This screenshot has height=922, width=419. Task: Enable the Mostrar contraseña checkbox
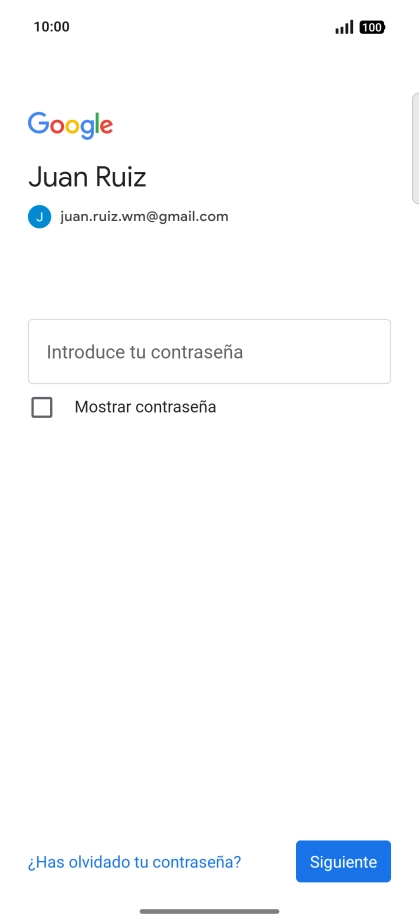(x=42, y=407)
